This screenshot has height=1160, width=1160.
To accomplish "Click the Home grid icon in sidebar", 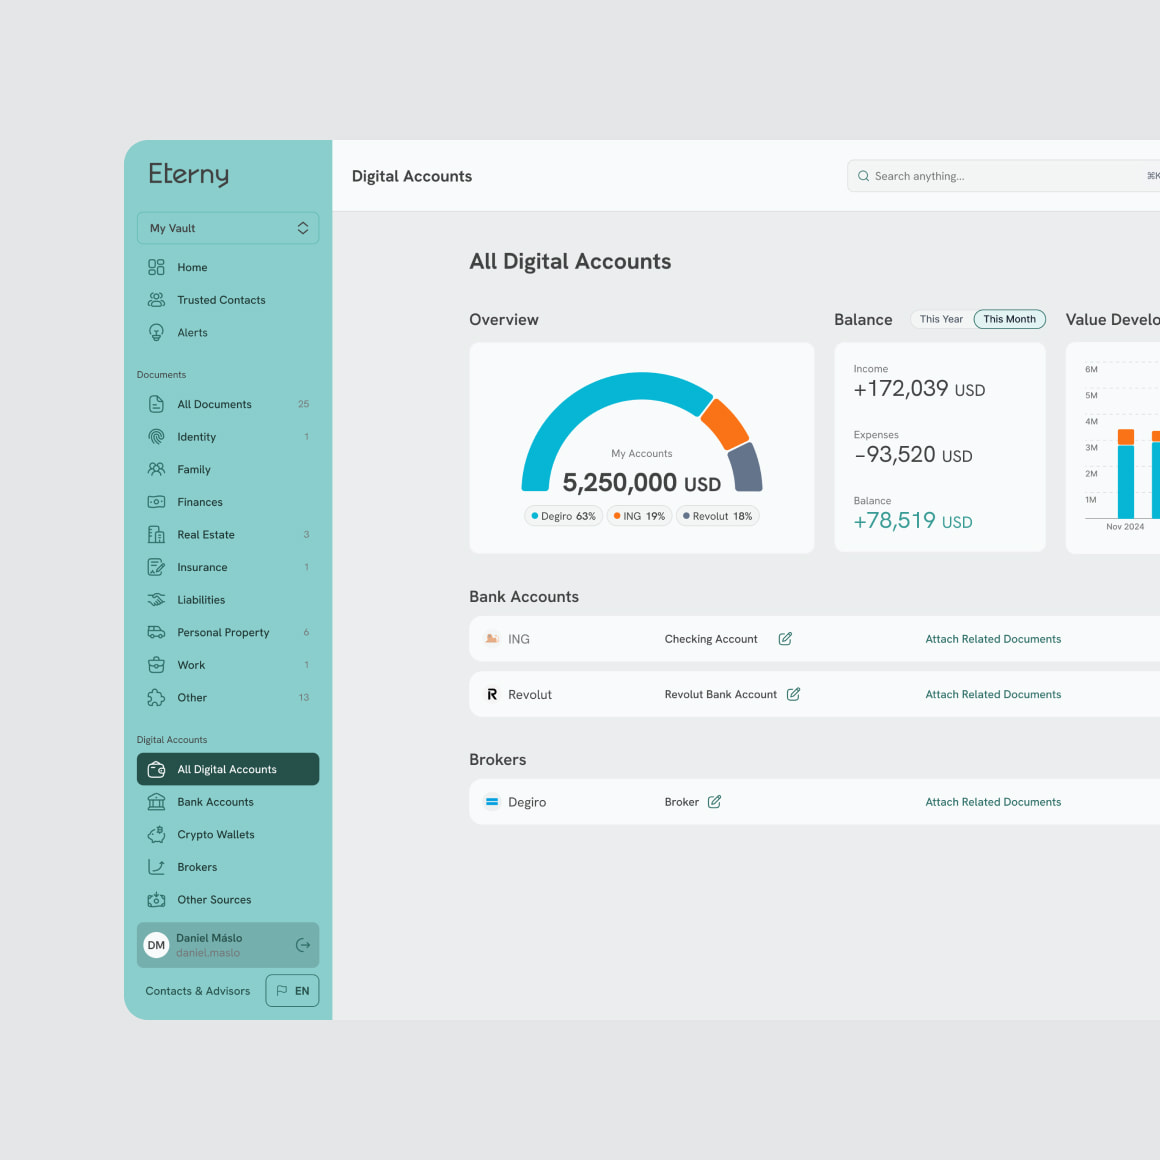I will pos(156,267).
